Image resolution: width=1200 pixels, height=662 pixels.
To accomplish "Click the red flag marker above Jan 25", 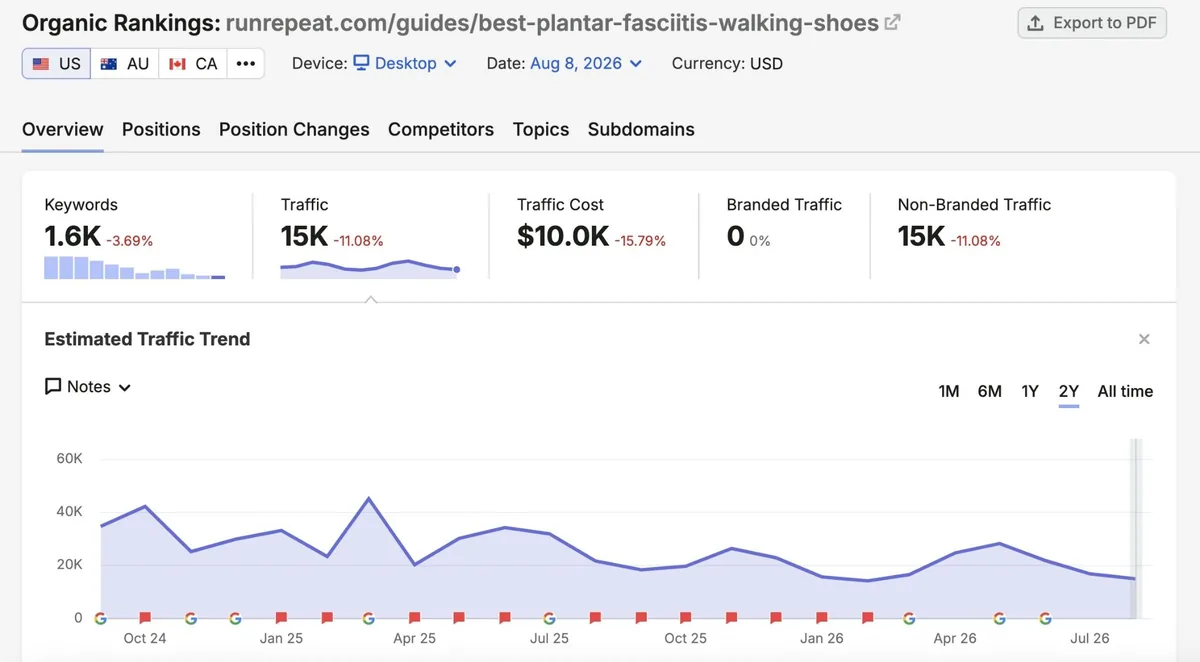I will 281,618.
